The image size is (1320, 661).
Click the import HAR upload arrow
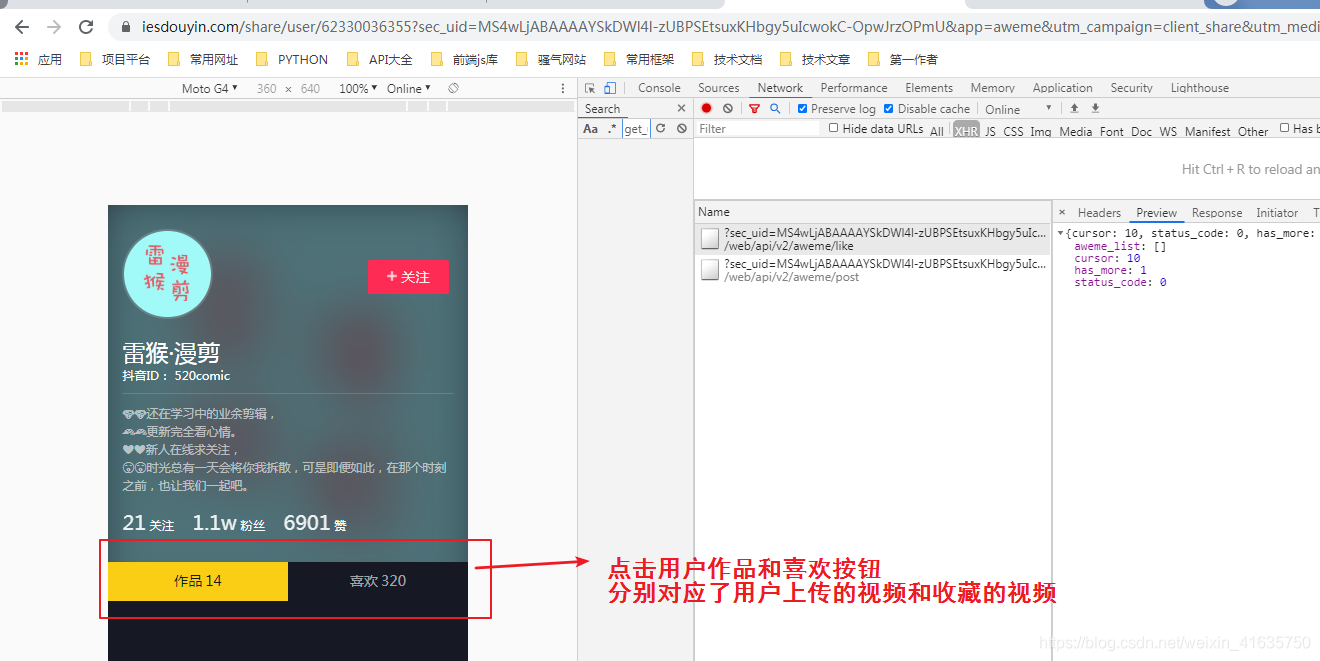point(1075,108)
